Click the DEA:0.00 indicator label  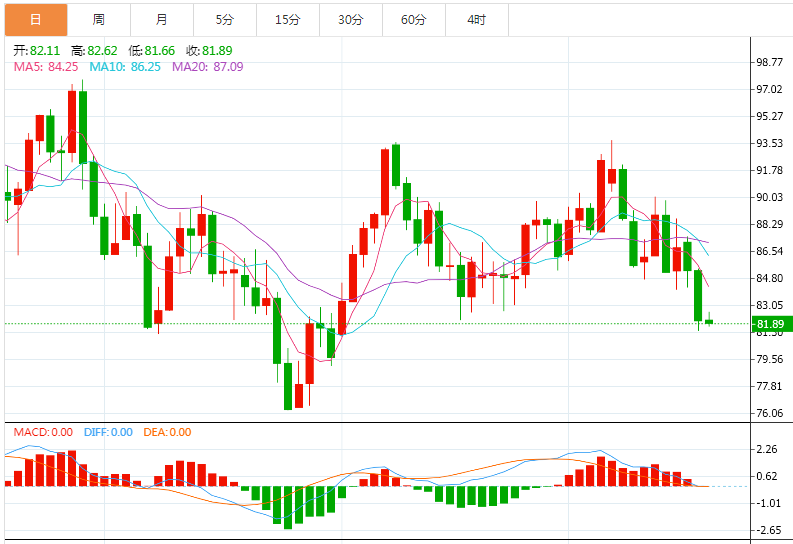pos(167,432)
